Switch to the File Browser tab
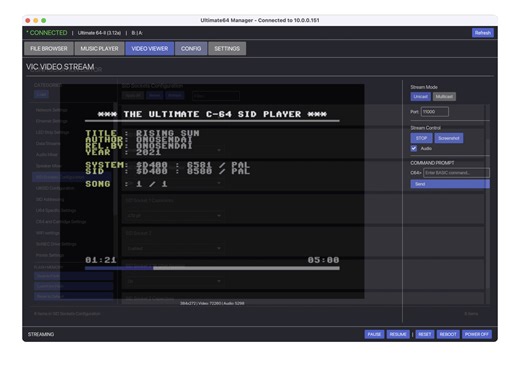 click(49, 49)
